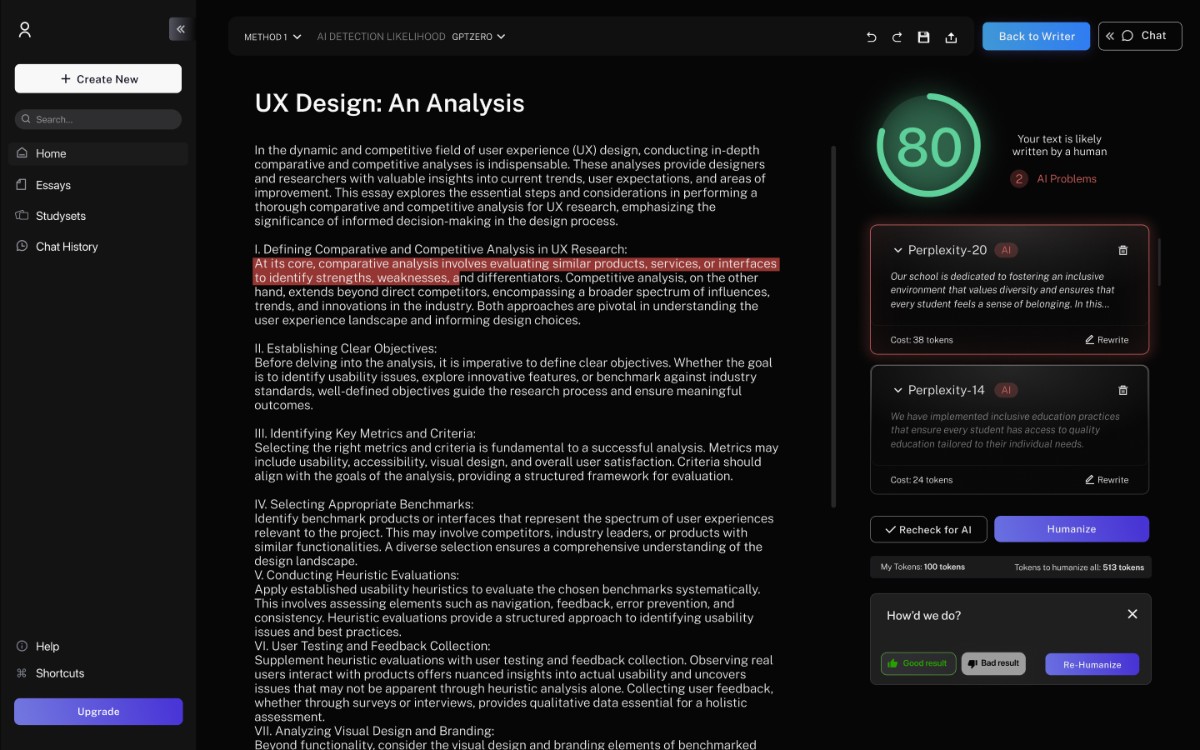Click the AI badge on Perplexity-20

click(x=1007, y=250)
